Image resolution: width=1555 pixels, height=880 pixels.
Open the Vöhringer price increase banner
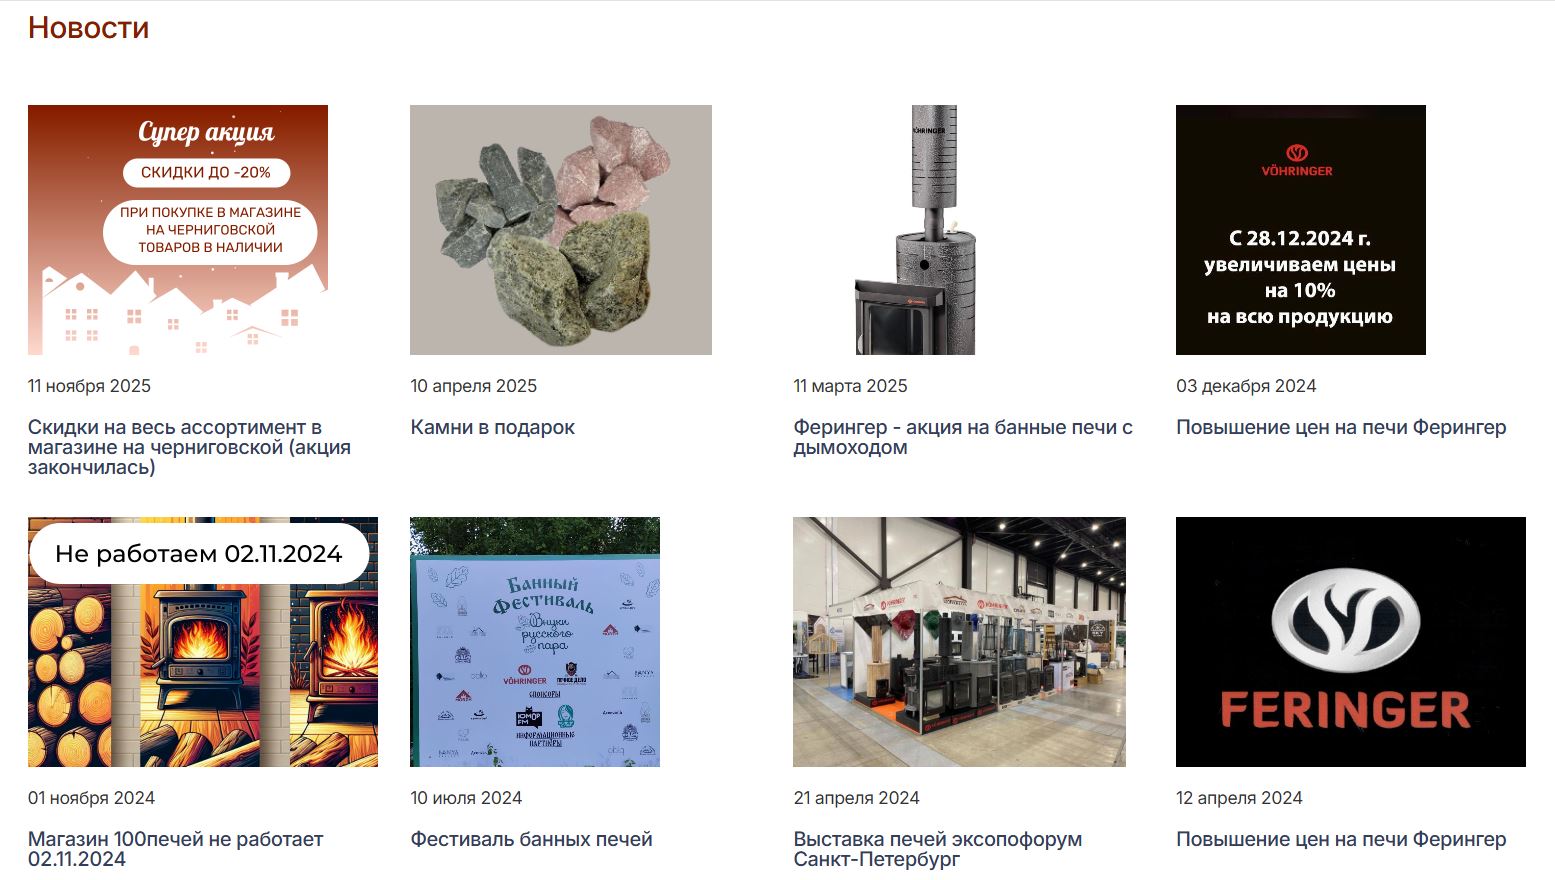click(x=1301, y=230)
